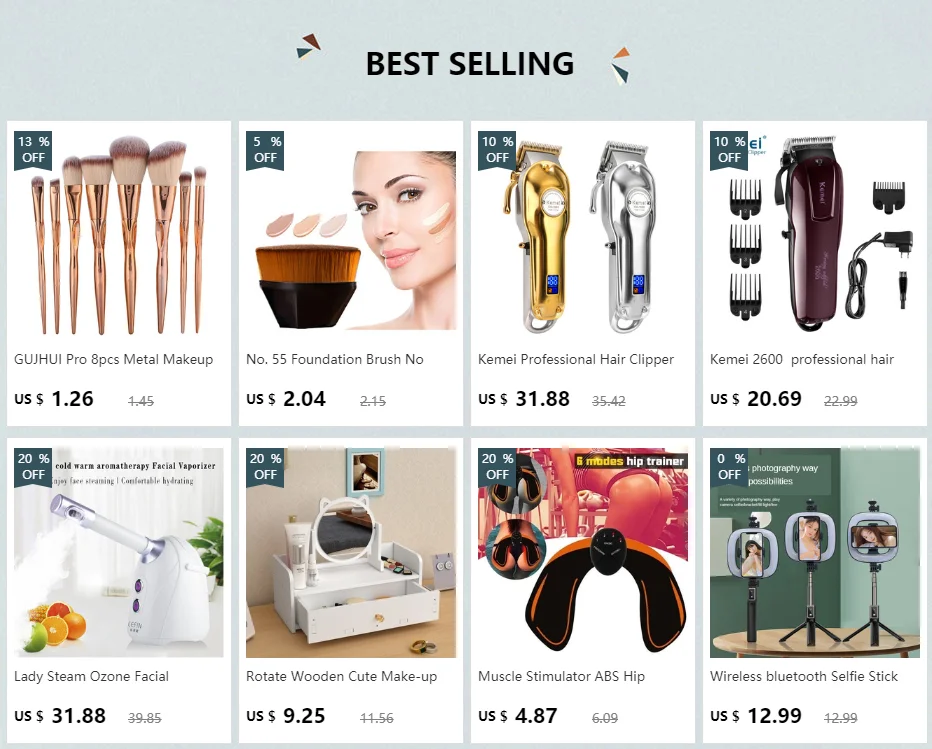View the gold and silver Kemei clippers image
Viewport: 932px width, 749px height.
click(583, 234)
